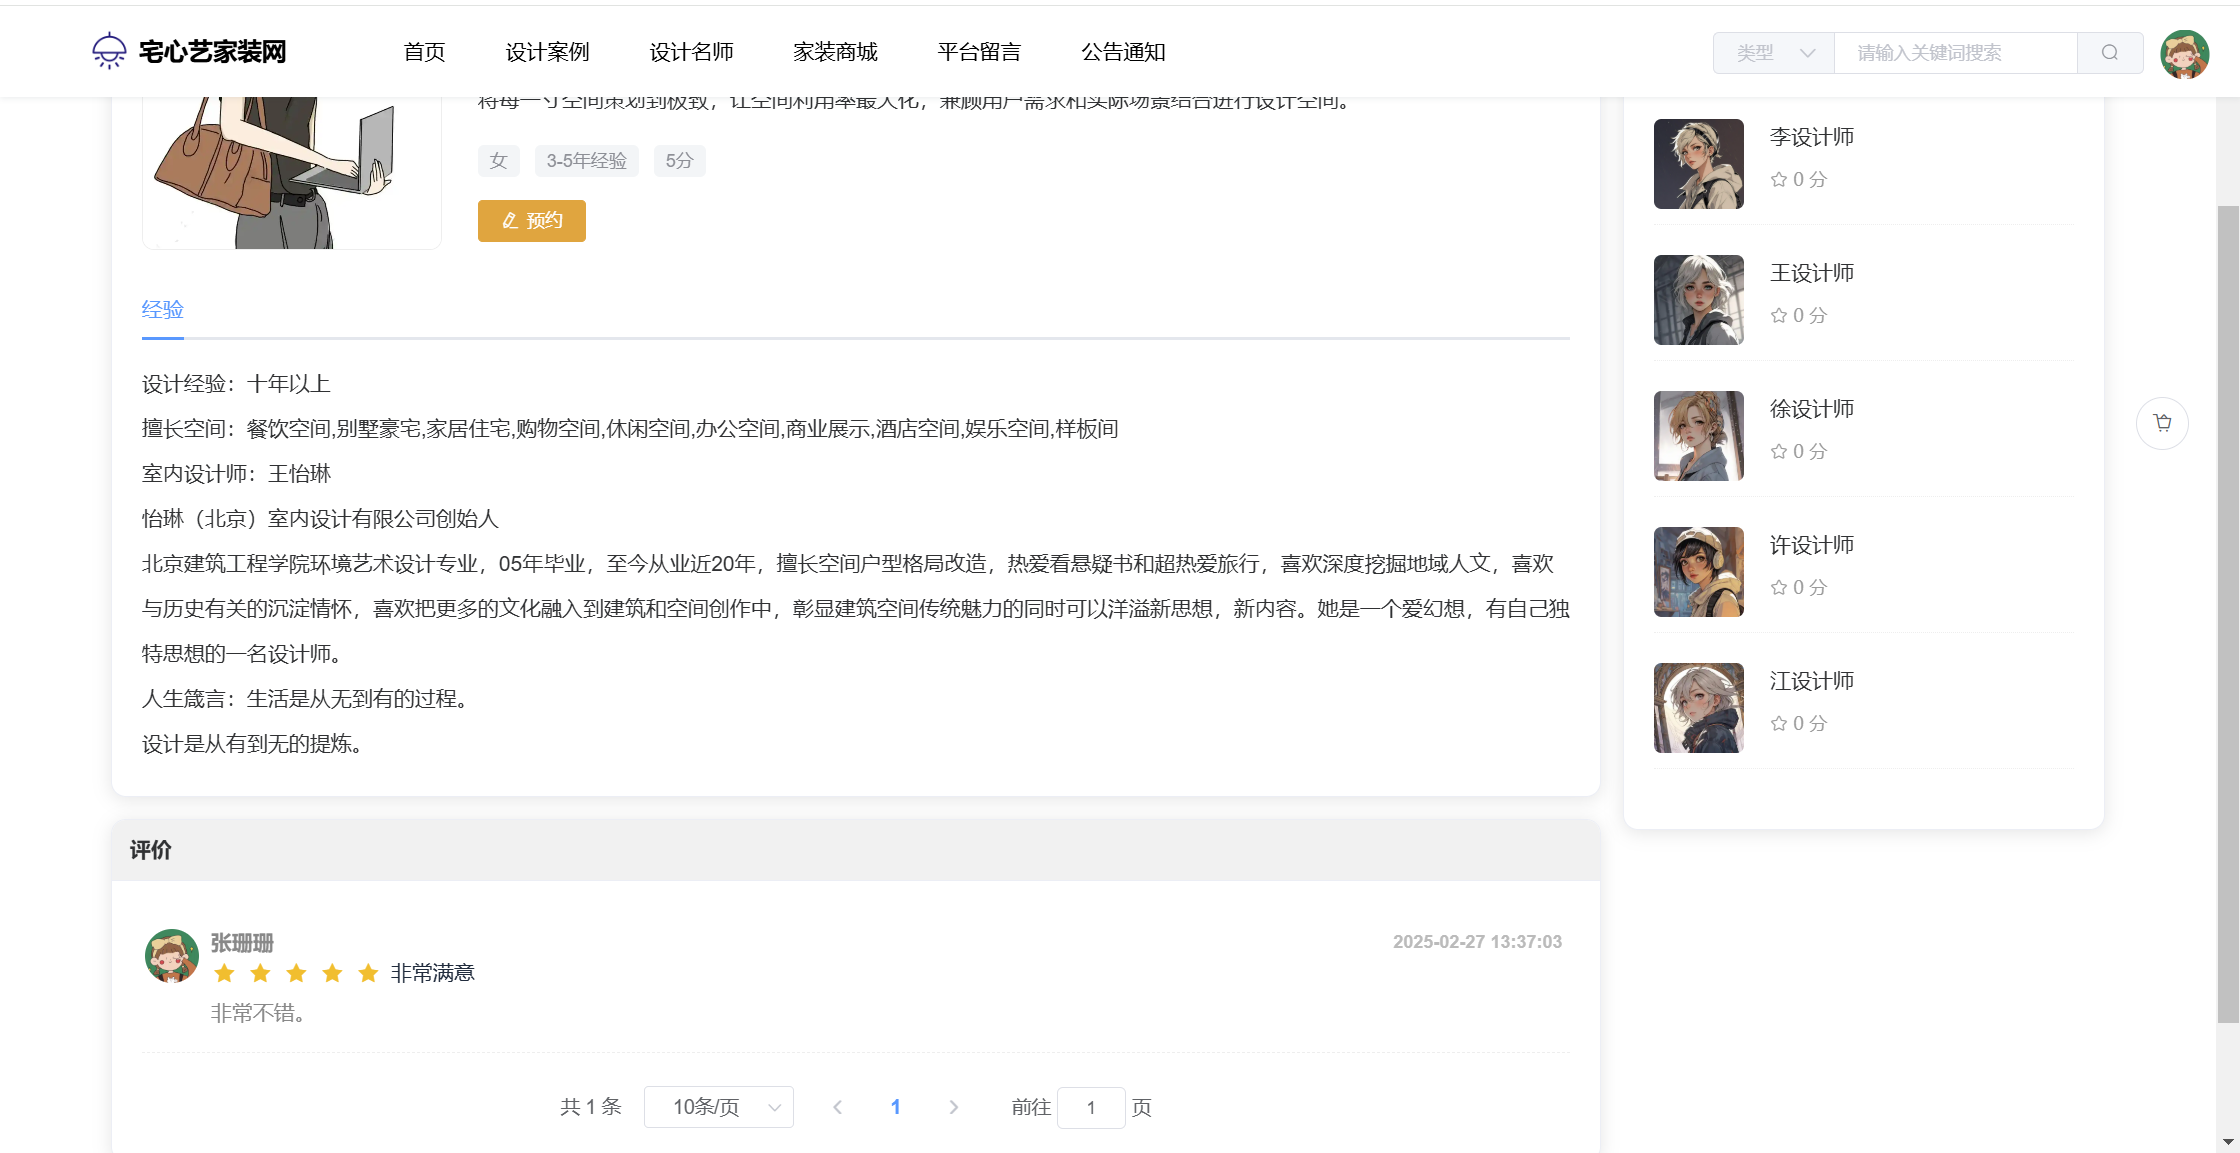Viewport: 2240px width, 1153px height.
Task: Click the page 1 number in pagination
Action: coord(895,1107)
